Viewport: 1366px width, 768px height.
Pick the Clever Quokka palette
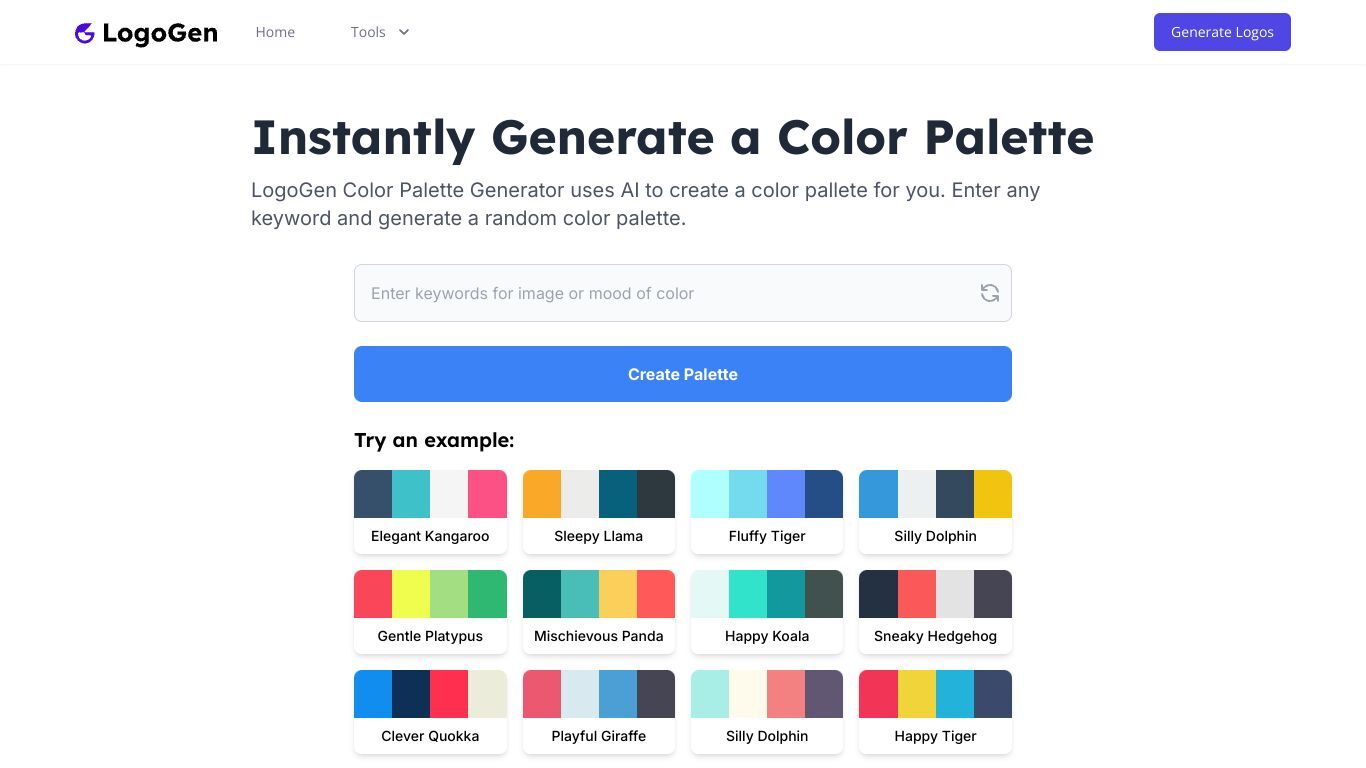(x=430, y=712)
